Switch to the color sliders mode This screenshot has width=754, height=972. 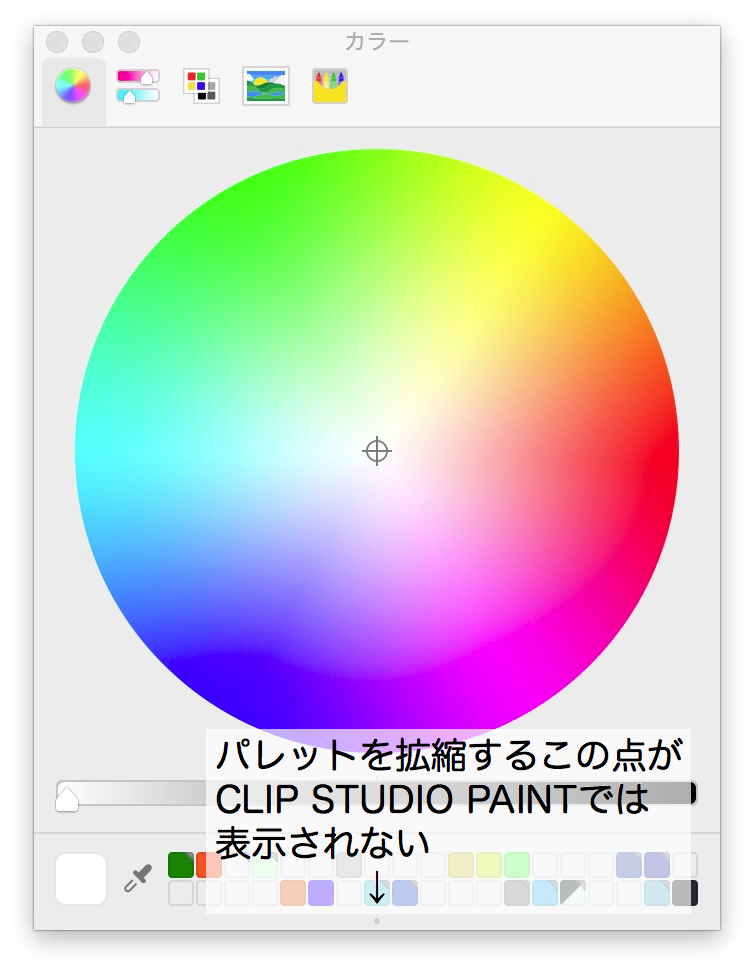tap(138, 86)
